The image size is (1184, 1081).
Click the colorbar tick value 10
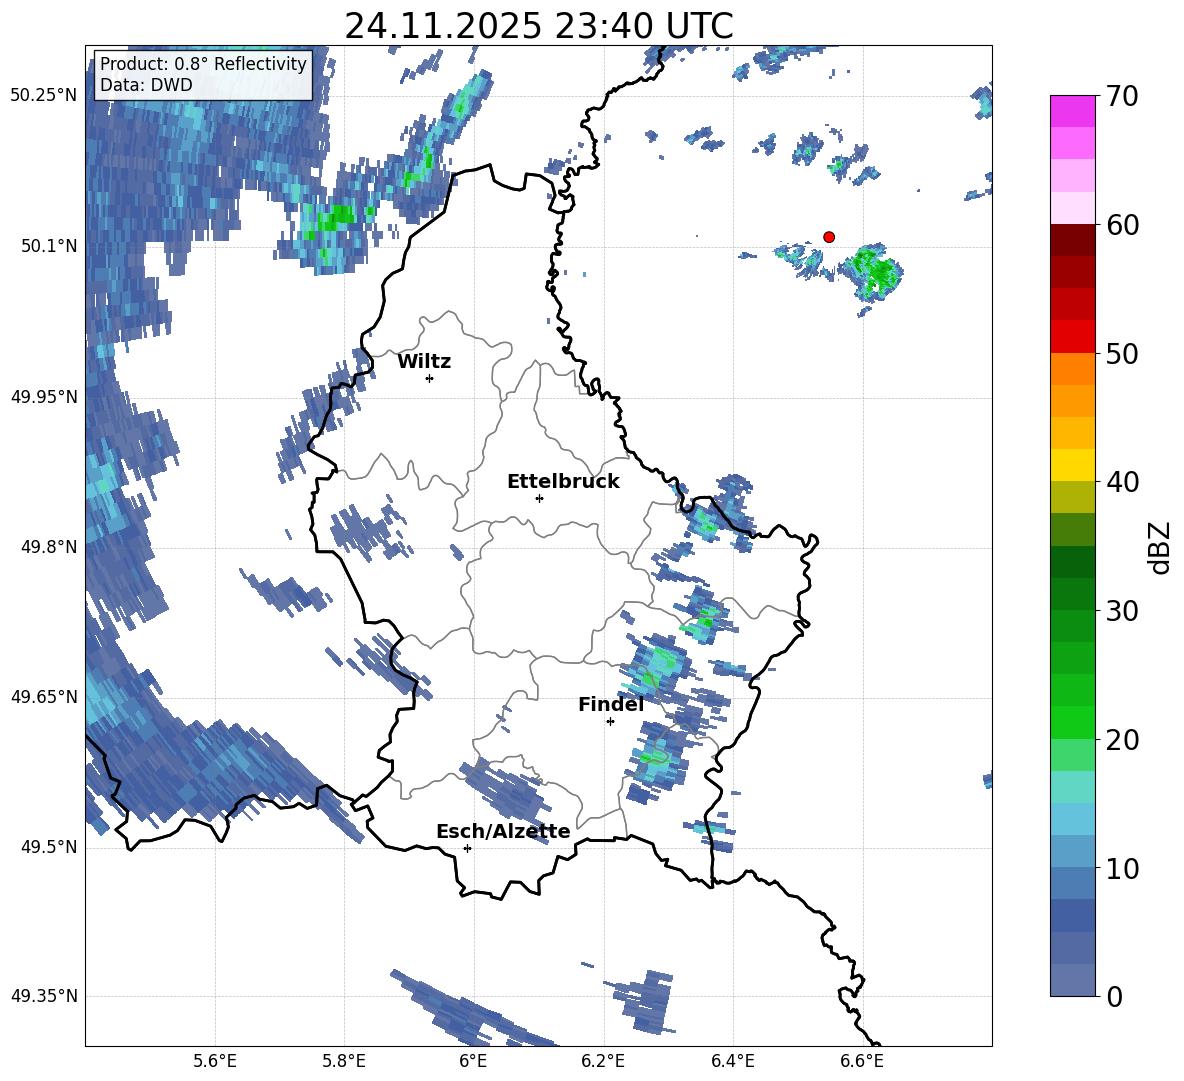(1122, 868)
